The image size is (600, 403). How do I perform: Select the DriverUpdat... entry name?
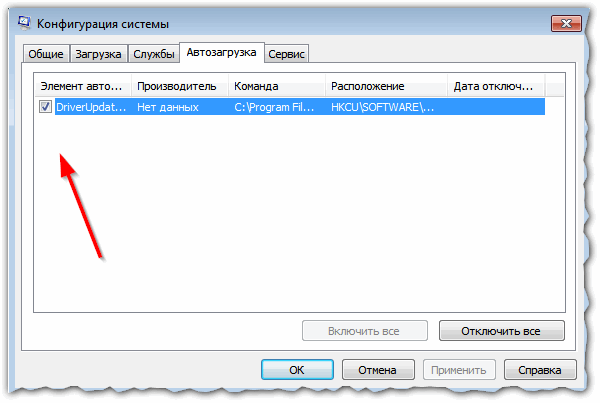(x=91, y=107)
